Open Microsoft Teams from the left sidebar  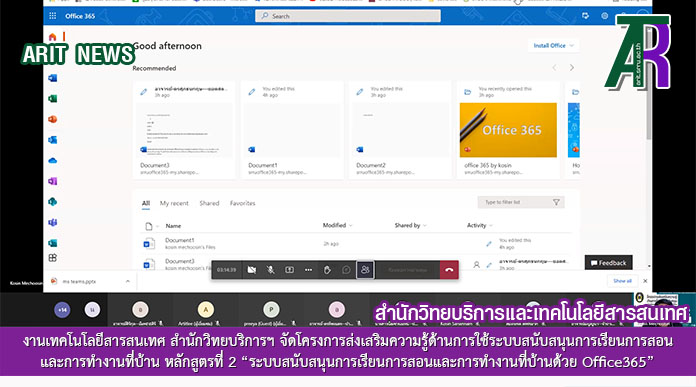point(52,222)
